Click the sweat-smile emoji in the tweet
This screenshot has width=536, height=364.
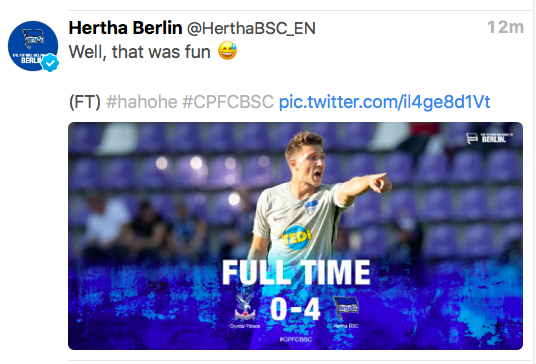pyautogui.click(x=228, y=51)
